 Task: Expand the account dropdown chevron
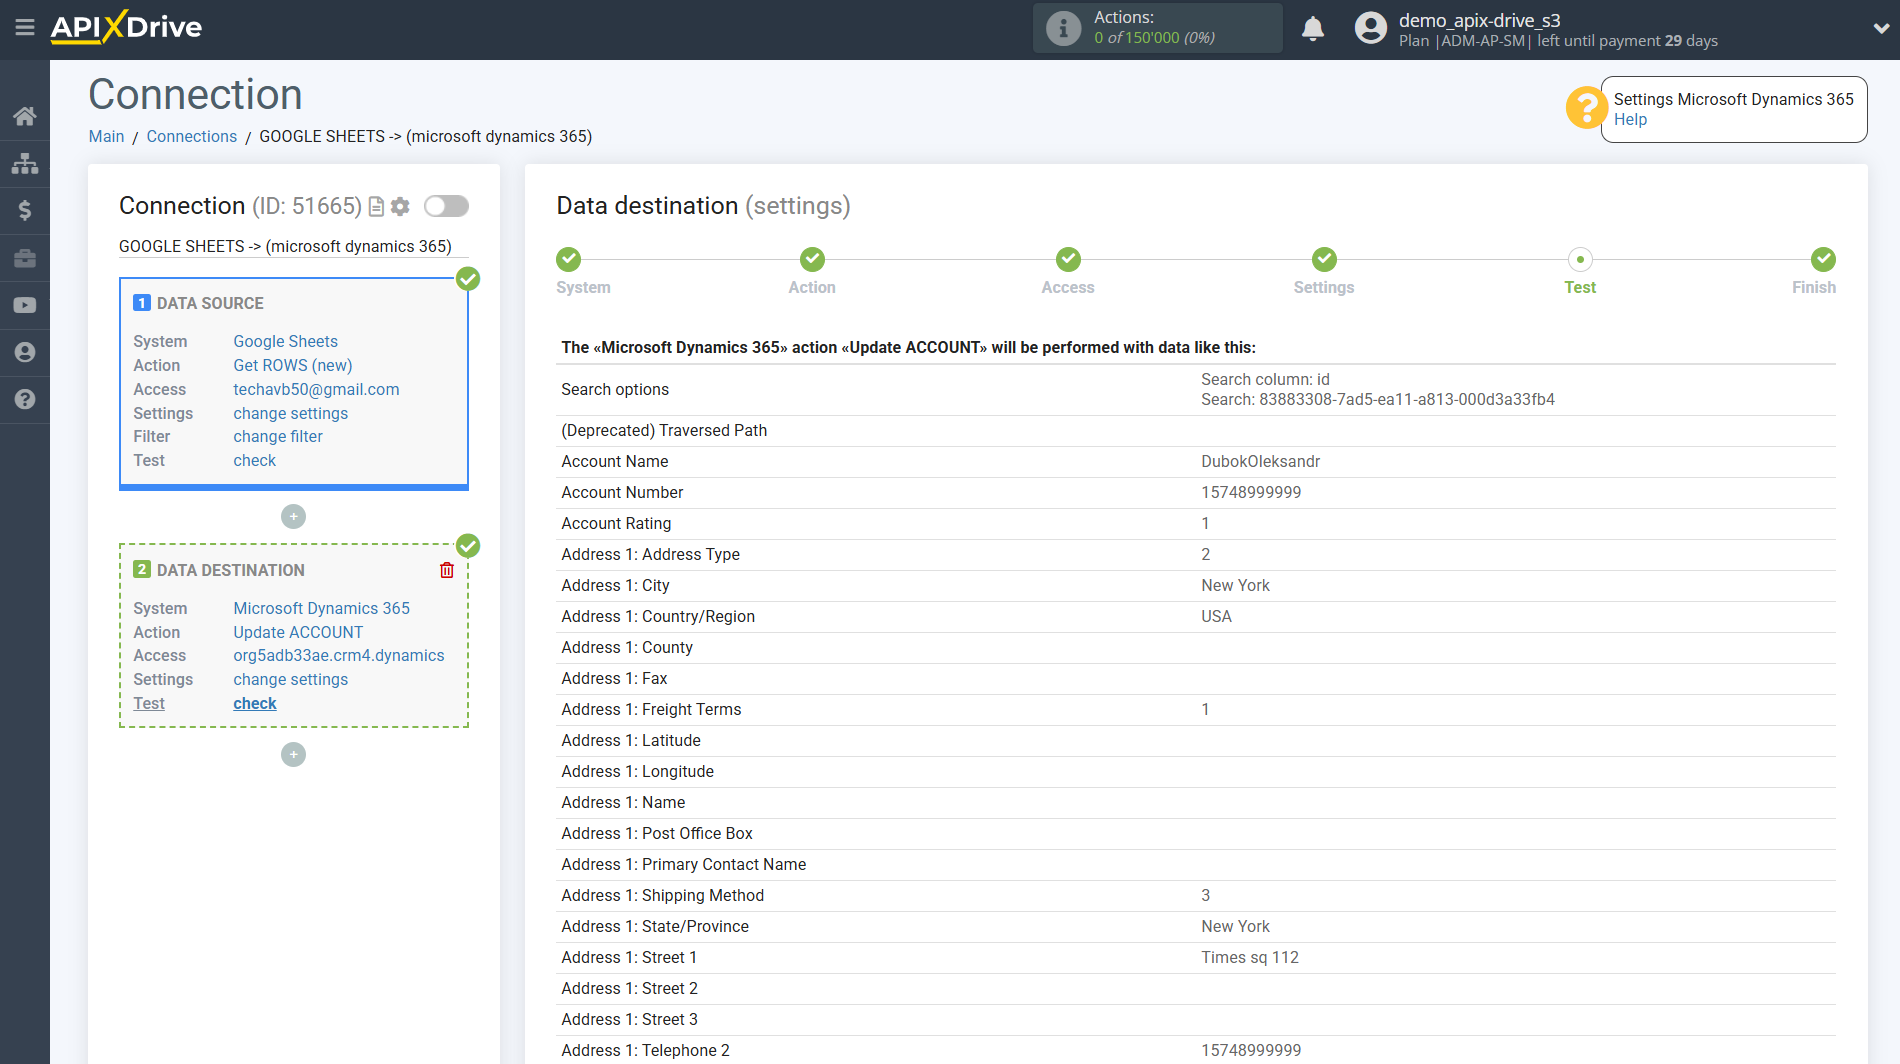(1880, 28)
